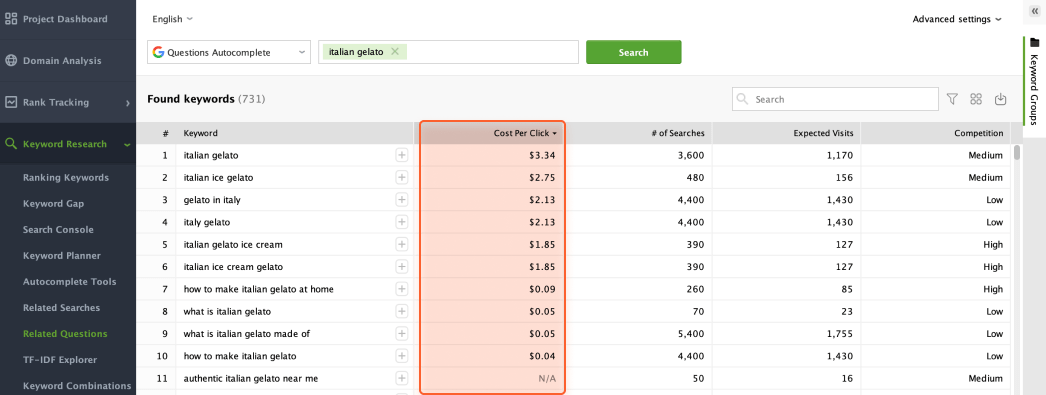Select 'authentic italian gelato near me' keyword

point(251,378)
